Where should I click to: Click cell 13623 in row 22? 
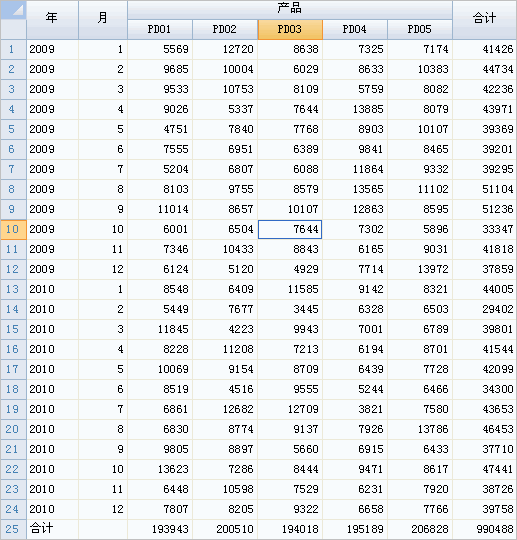160,469
